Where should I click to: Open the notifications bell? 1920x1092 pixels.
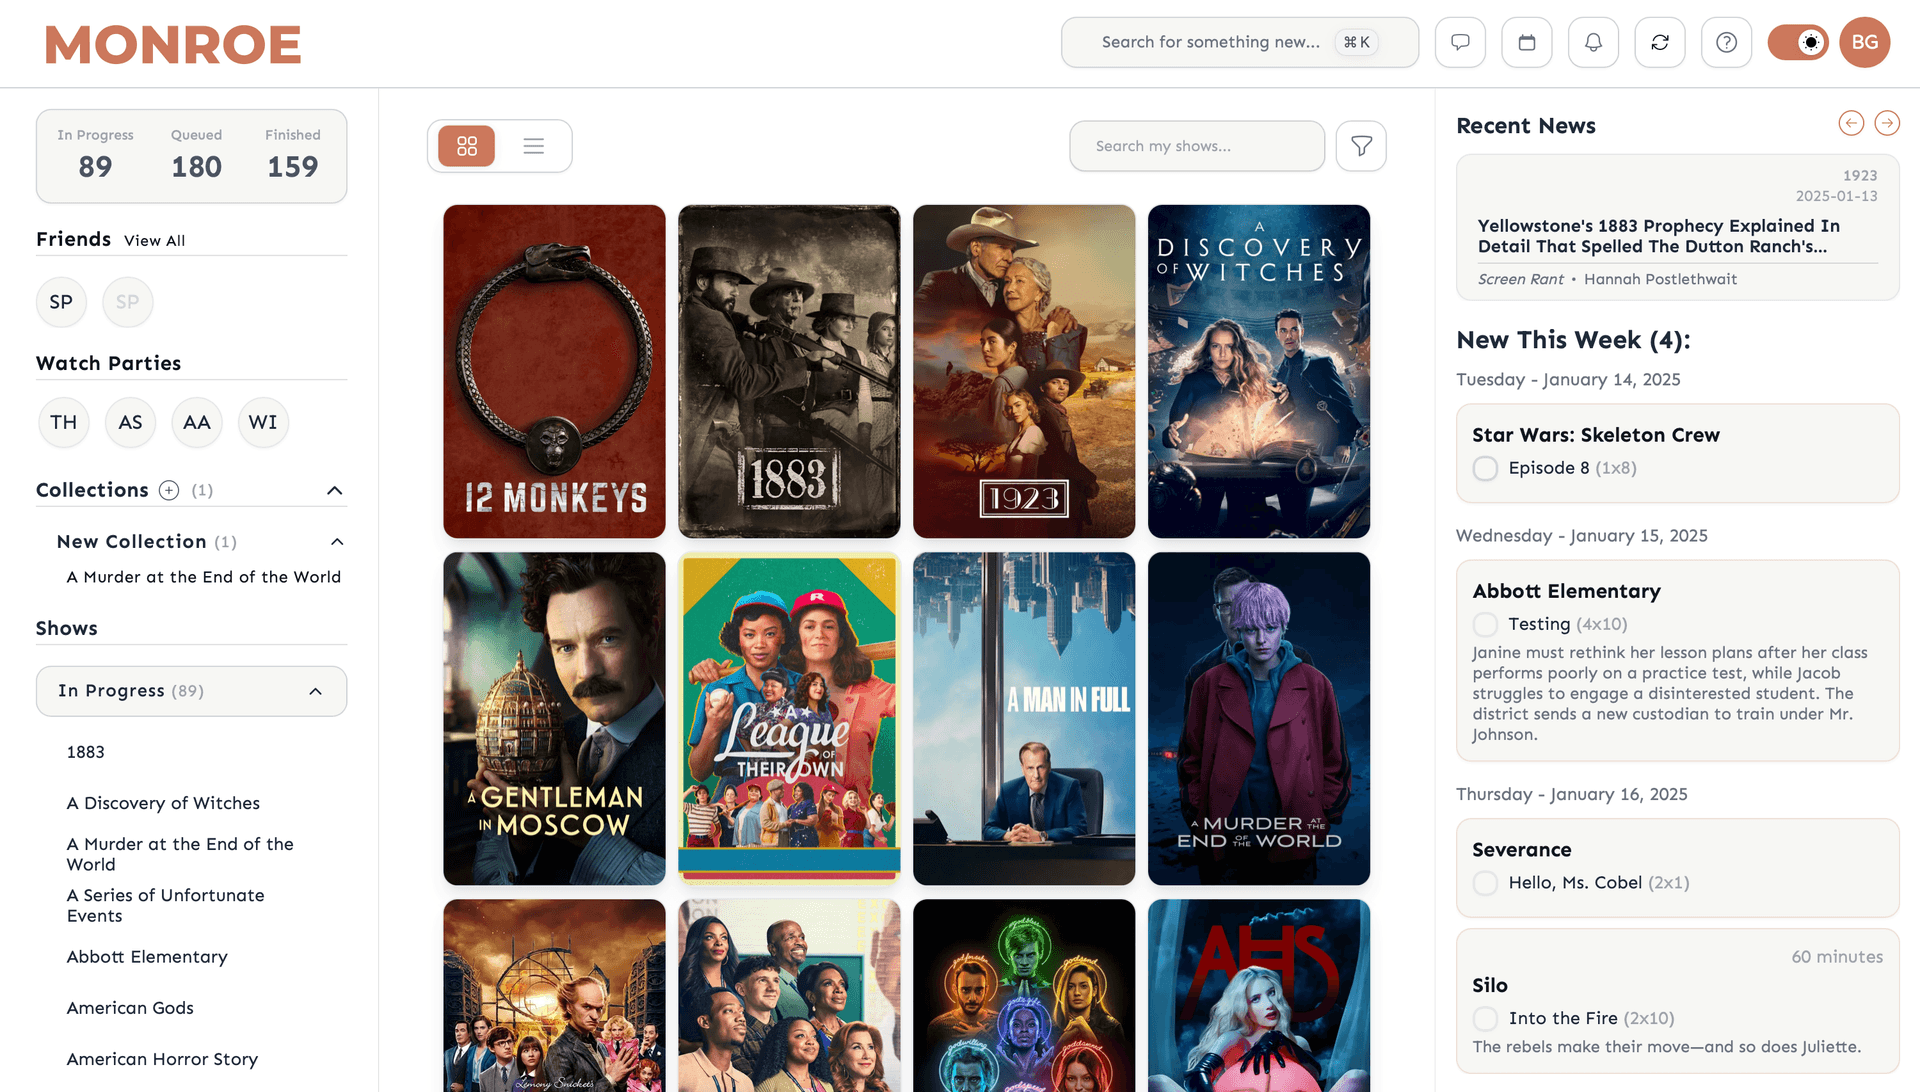pyautogui.click(x=1593, y=42)
